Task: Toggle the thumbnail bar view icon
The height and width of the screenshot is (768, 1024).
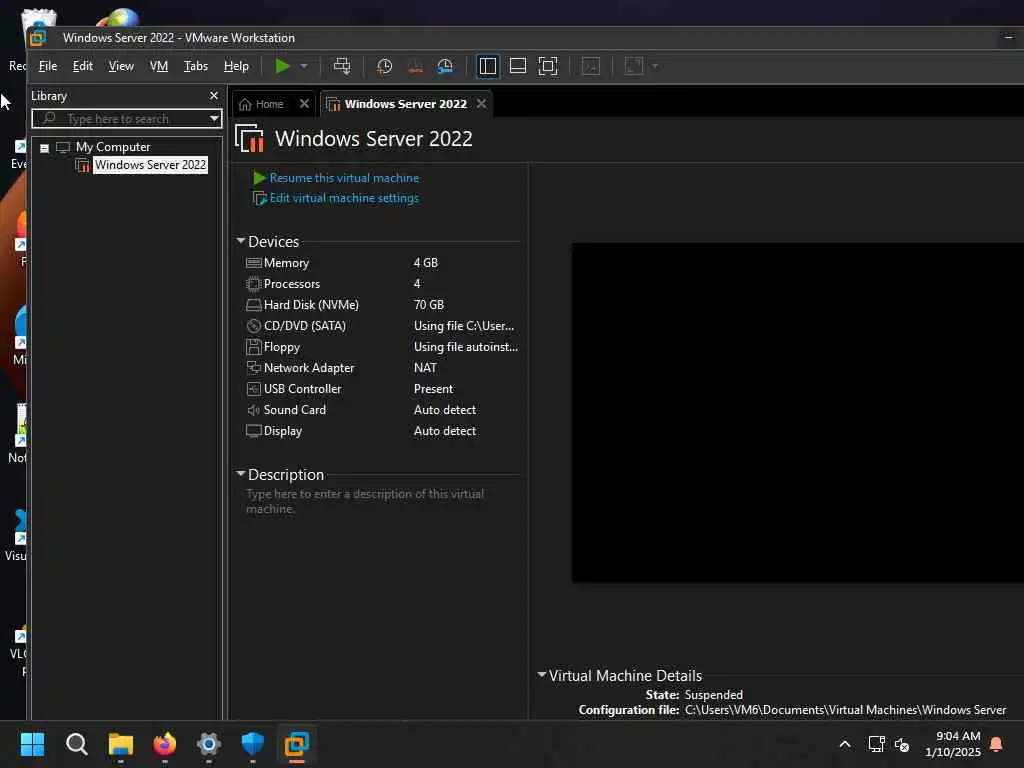Action: click(518, 66)
